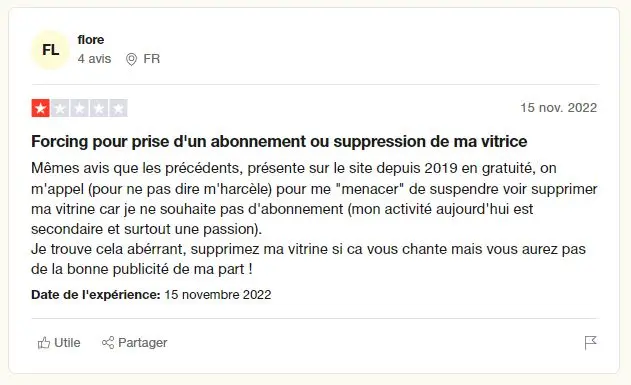Open the review dated 15 nov. 2022
Viewport: 631px width, 385px height.
coord(559,107)
